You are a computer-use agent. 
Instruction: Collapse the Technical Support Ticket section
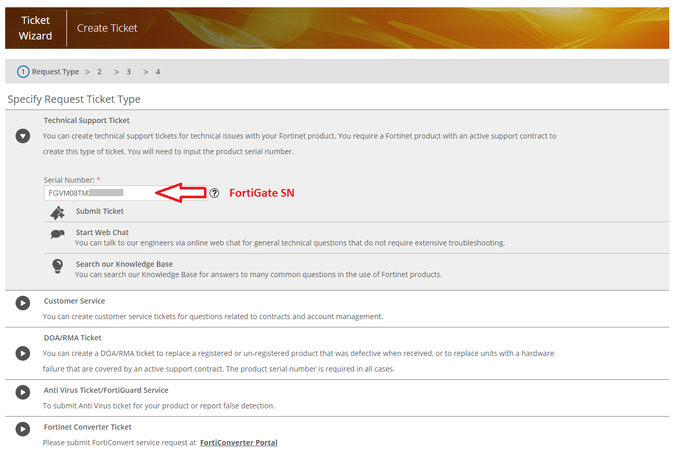pos(23,136)
